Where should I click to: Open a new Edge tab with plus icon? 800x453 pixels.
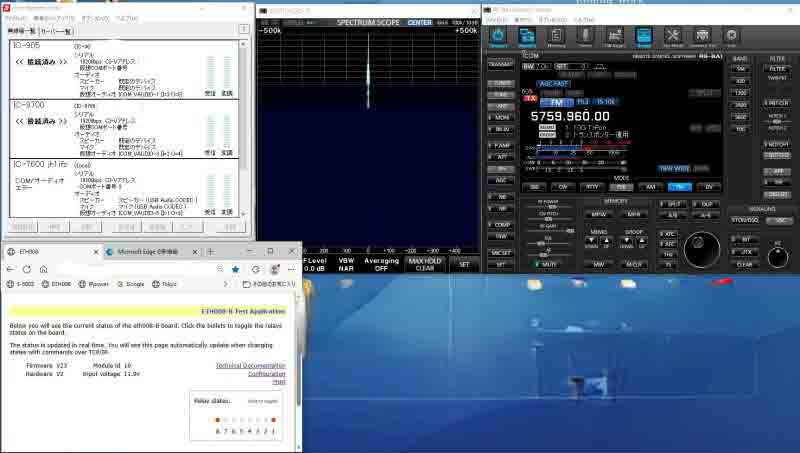[x=211, y=251]
